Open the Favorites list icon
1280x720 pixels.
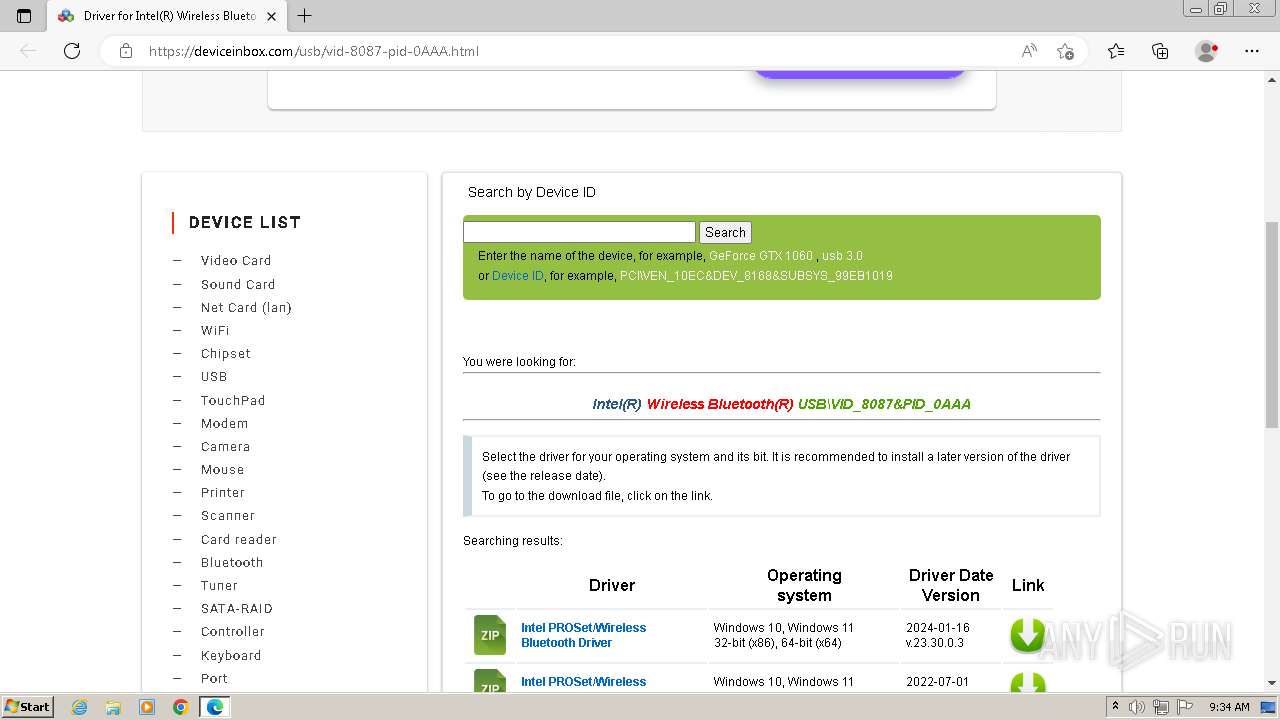pos(1116,51)
